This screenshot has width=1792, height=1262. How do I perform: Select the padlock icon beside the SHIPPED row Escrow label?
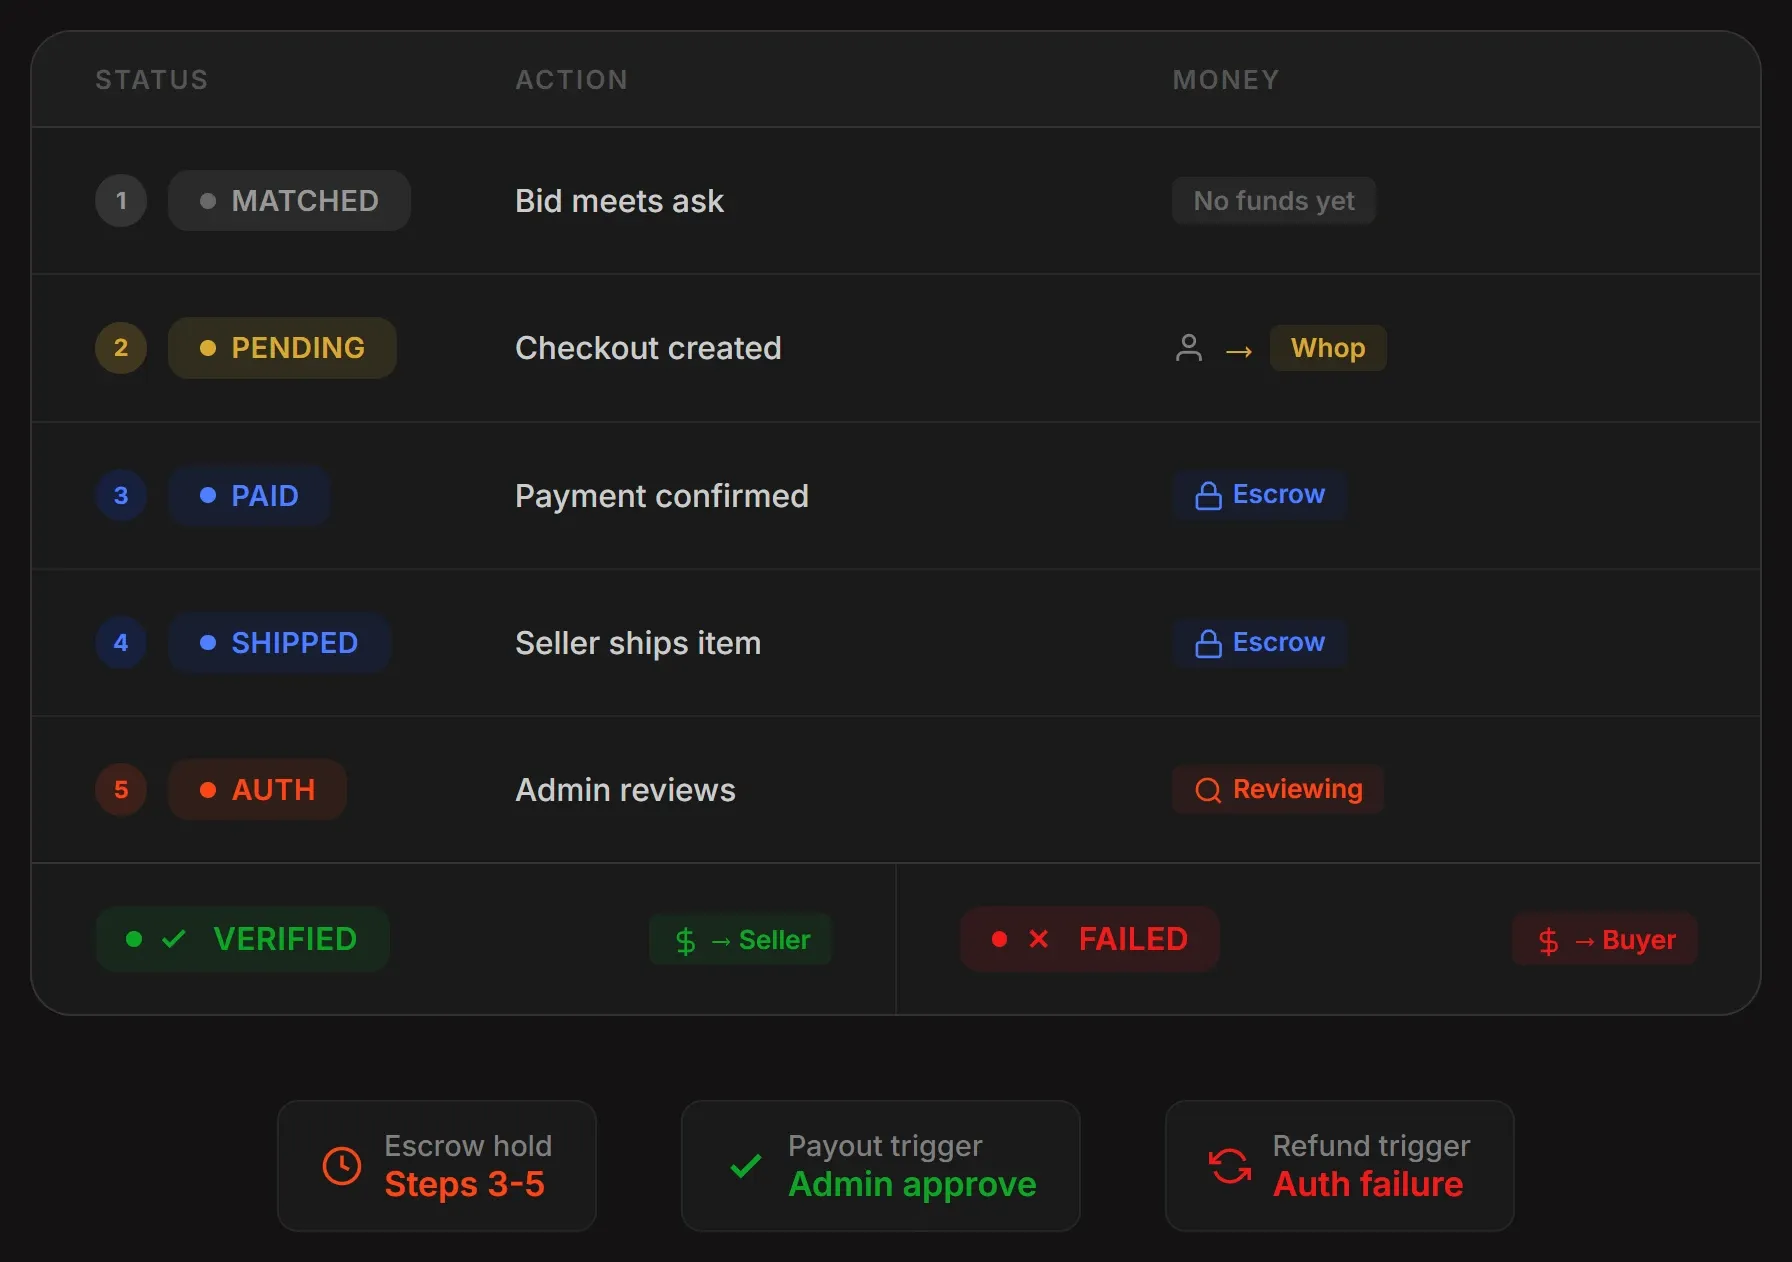1208,642
